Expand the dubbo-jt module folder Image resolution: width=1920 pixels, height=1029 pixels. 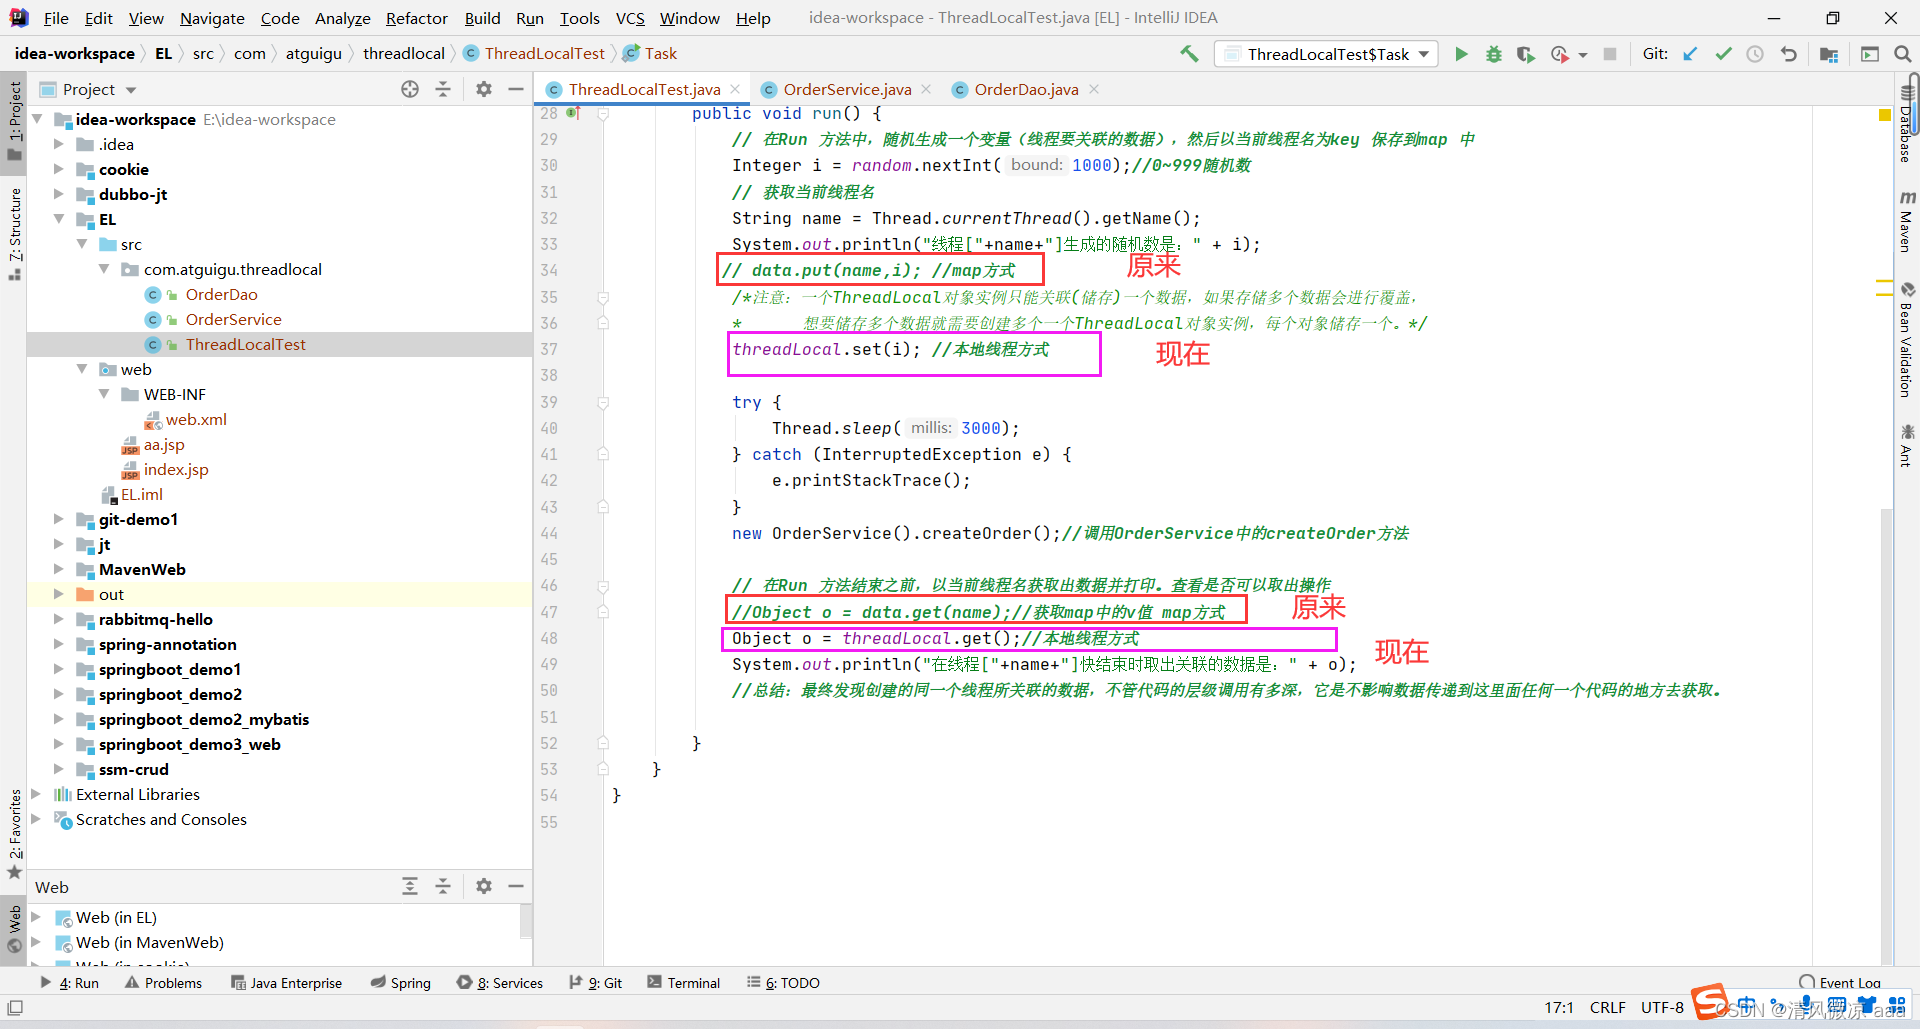coord(59,194)
